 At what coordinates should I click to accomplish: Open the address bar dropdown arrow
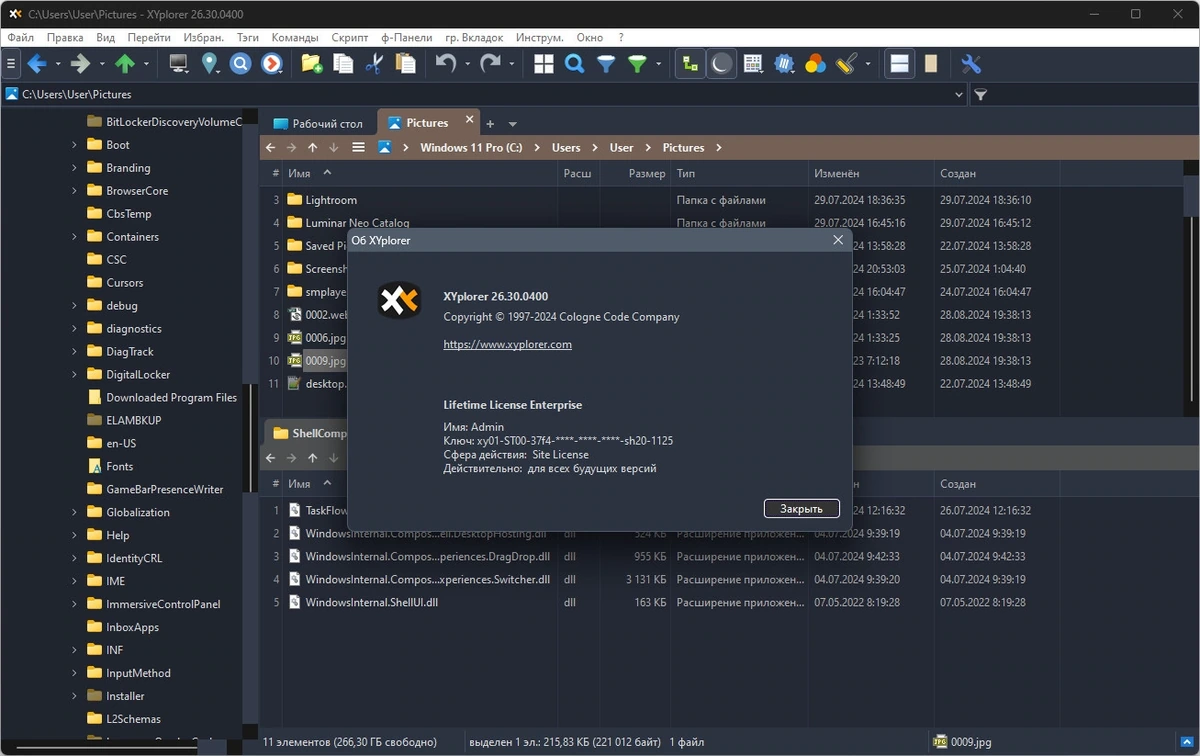tap(959, 95)
